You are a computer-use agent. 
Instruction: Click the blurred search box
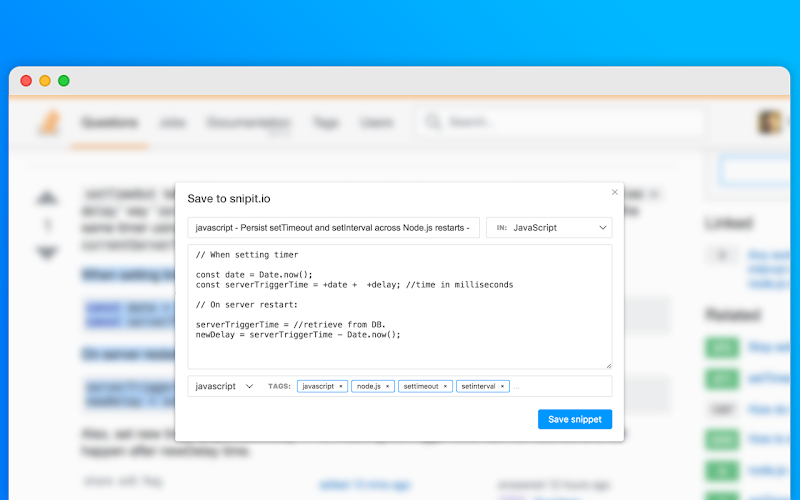point(560,122)
